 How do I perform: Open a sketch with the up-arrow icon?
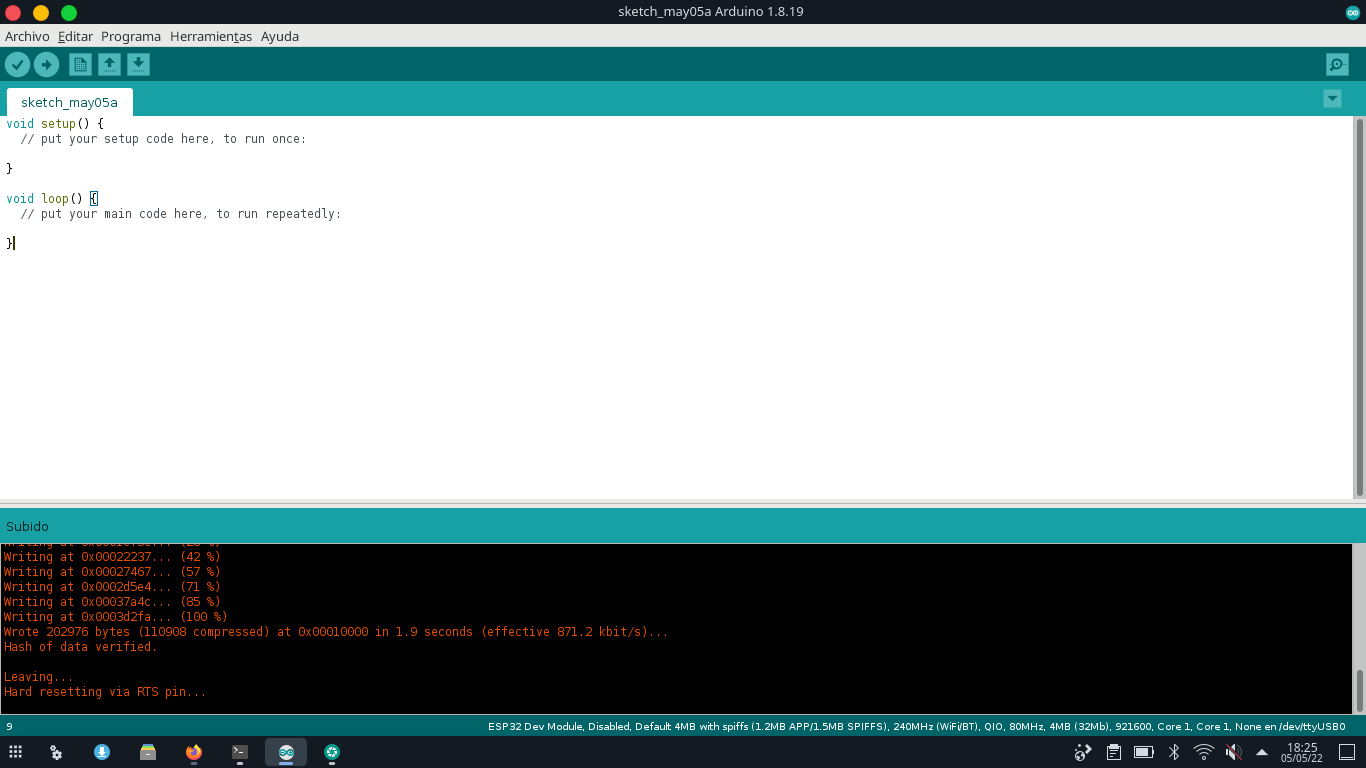[109, 65]
